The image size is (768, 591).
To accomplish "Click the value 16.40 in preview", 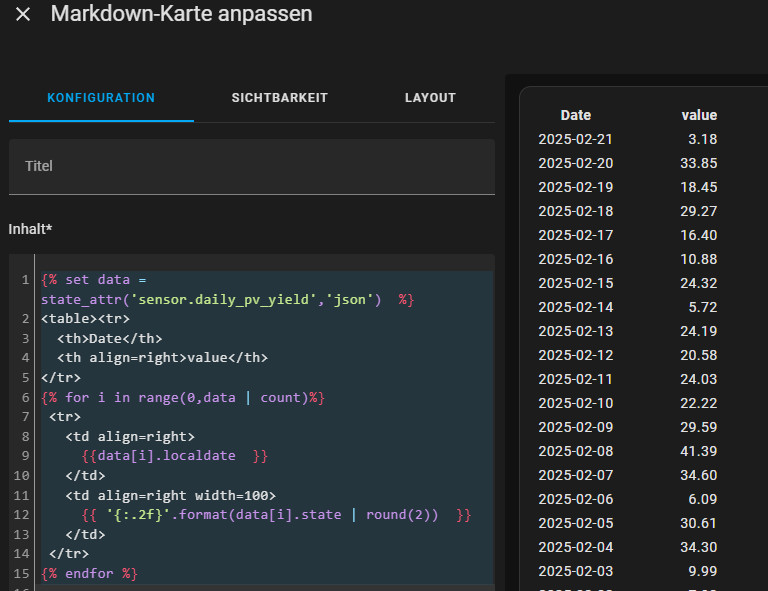I will [x=699, y=235].
